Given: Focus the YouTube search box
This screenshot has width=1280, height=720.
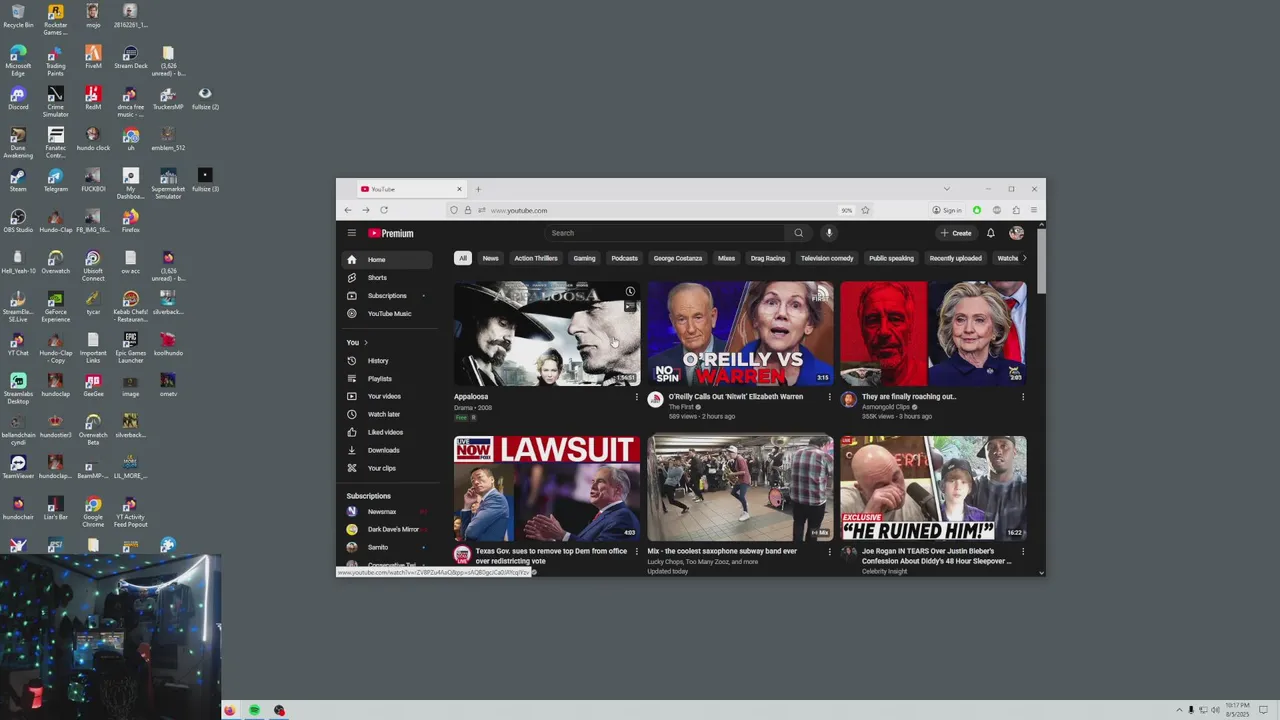Looking at the screenshot, I should [x=665, y=233].
